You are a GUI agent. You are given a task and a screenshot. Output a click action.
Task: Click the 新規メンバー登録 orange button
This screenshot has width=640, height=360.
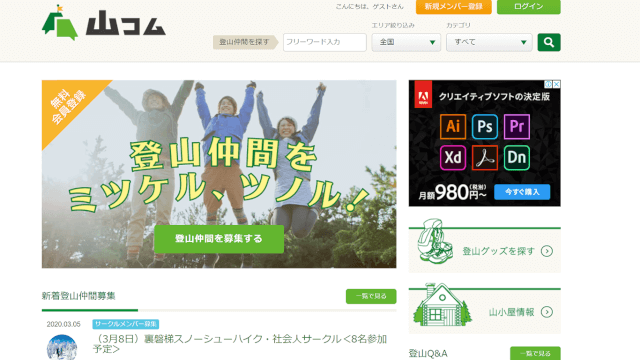(453, 7)
